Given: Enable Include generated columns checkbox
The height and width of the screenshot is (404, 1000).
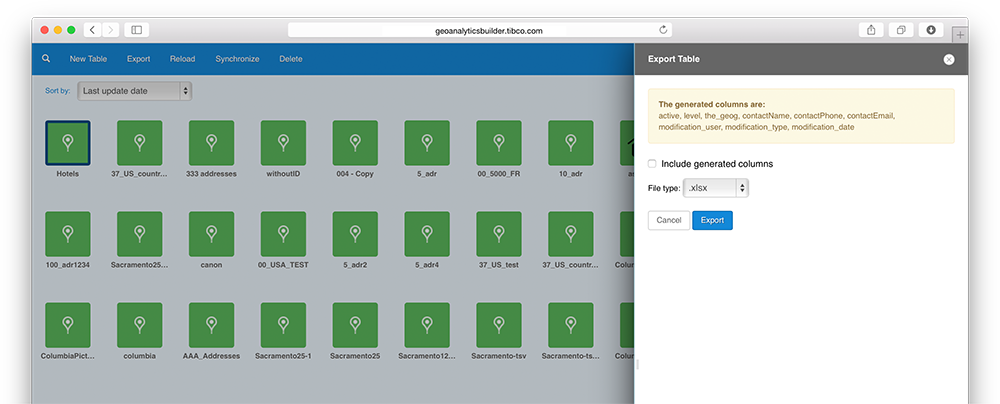Looking at the screenshot, I should (x=652, y=164).
